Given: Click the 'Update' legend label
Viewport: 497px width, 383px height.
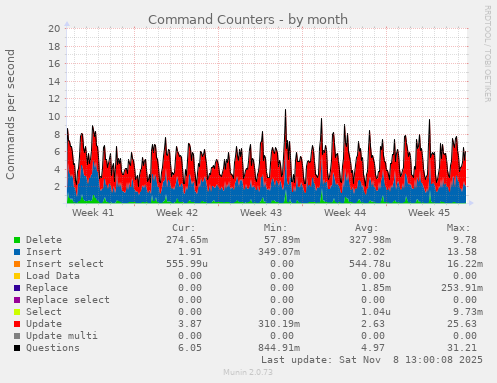Looking at the screenshot, I should pyautogui.click(x=44, y=324).
